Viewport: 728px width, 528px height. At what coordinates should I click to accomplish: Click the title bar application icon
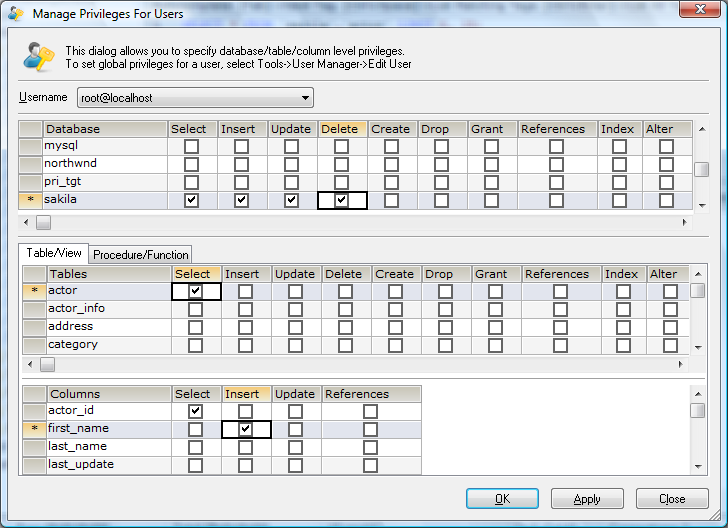pos(16,14)
